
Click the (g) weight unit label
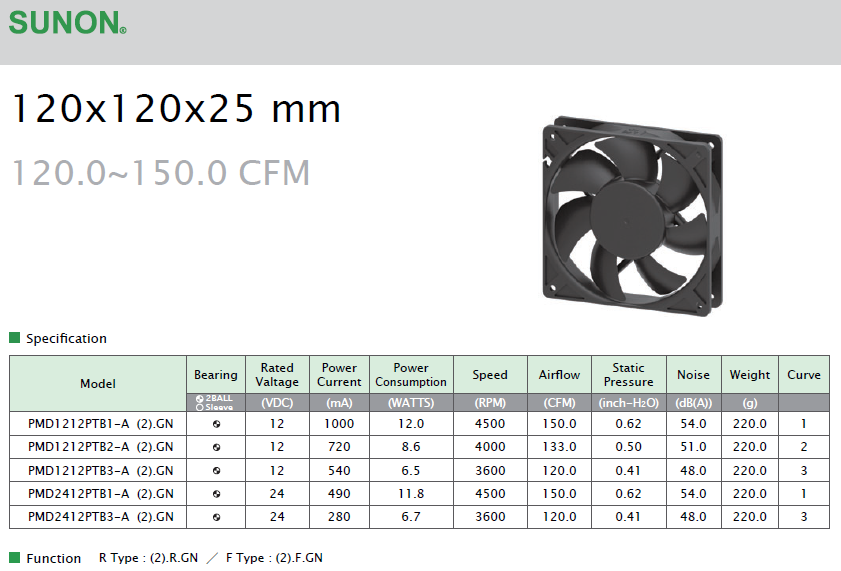[x=750, y=403]
